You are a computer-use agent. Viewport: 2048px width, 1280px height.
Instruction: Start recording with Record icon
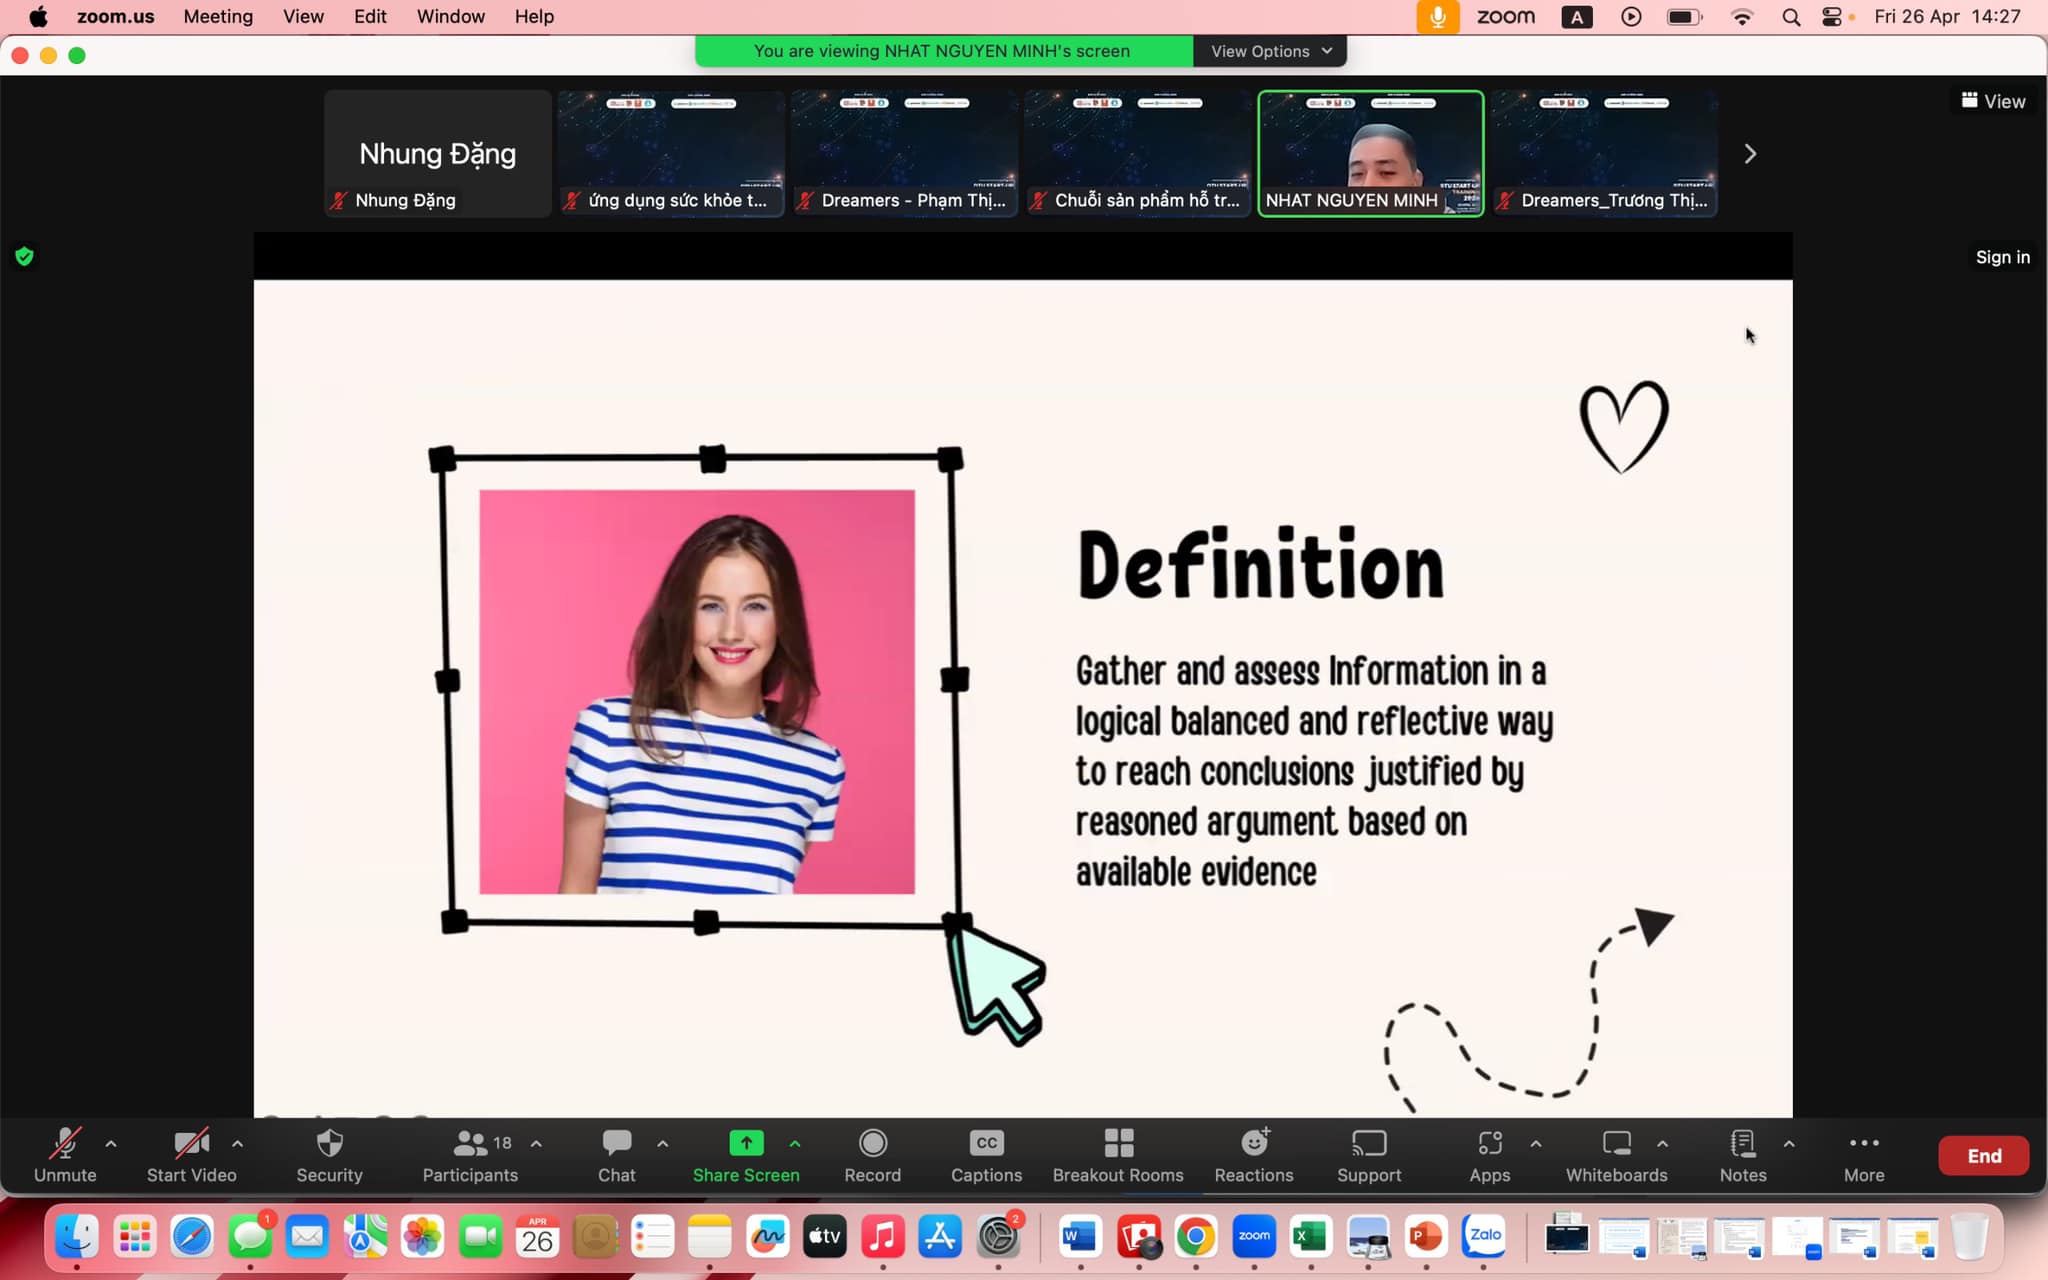872,1144
